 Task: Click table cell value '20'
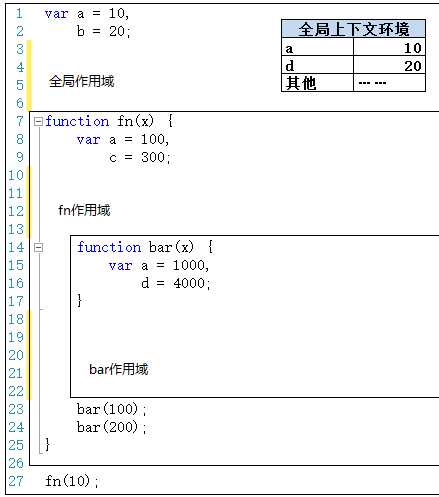(x=389, y=65)
